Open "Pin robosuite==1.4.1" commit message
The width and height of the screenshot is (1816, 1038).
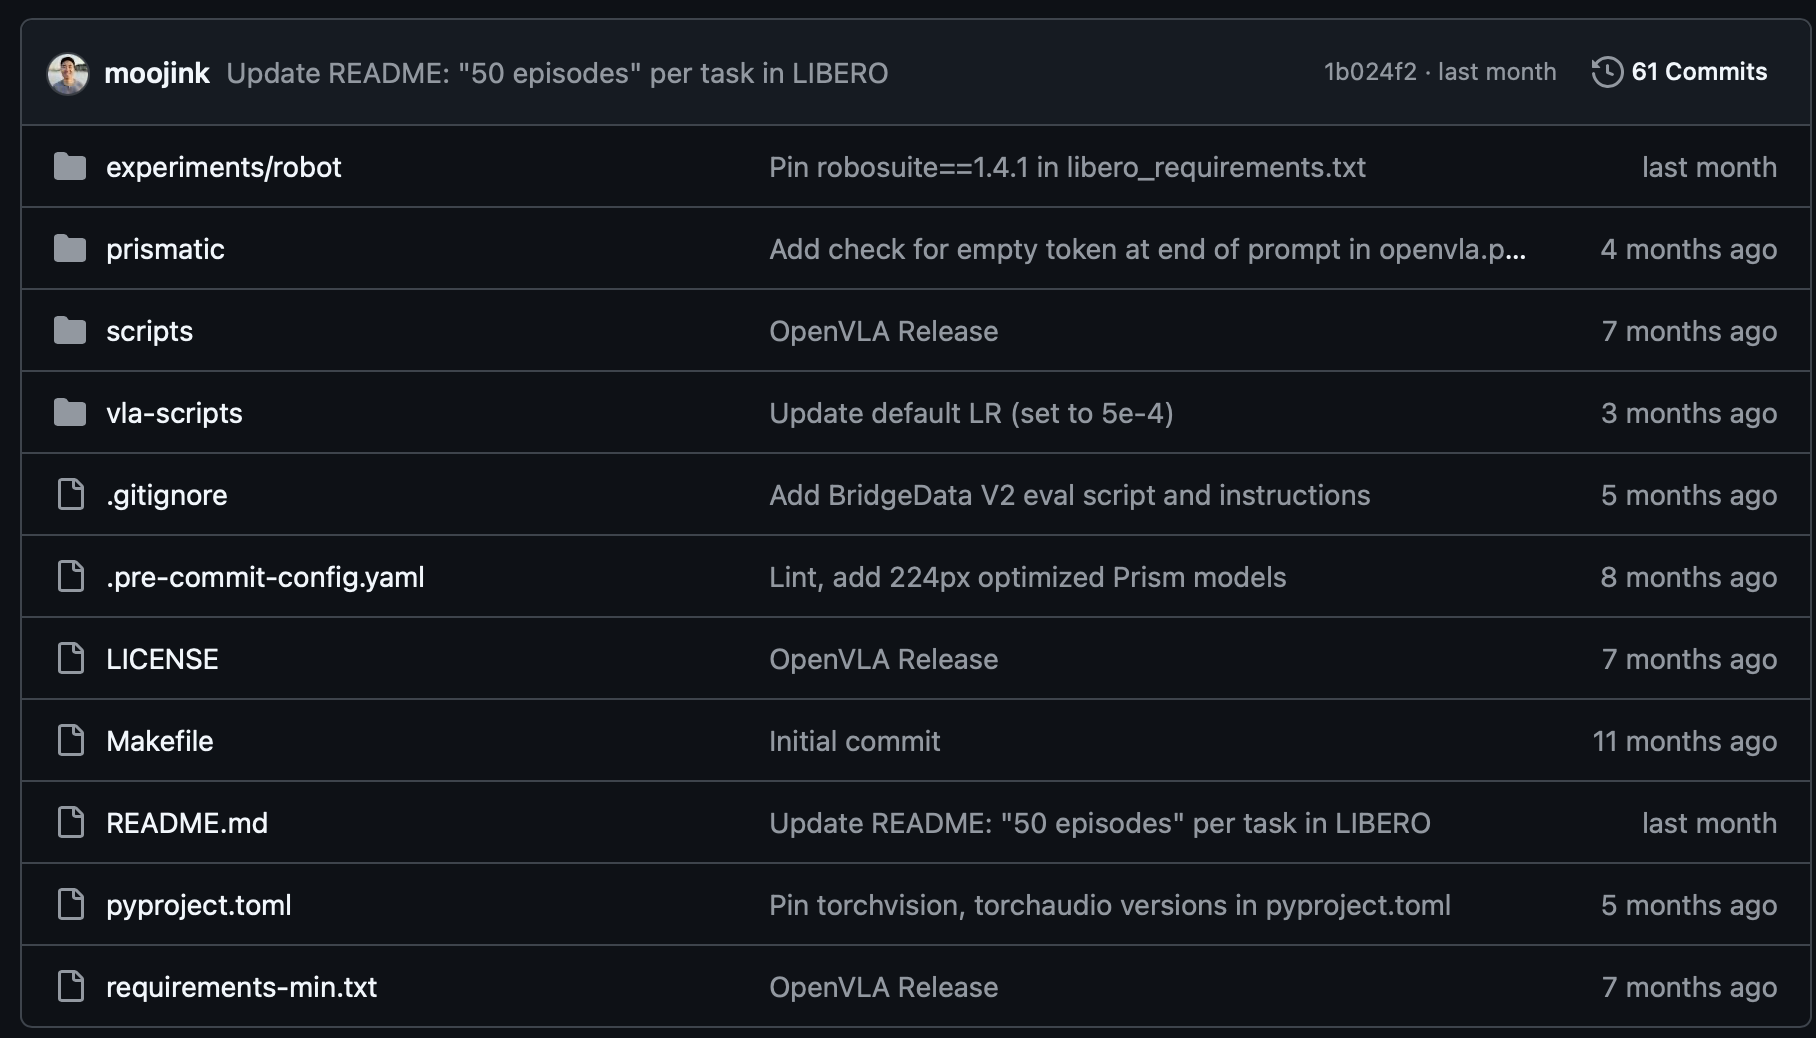1067,167
